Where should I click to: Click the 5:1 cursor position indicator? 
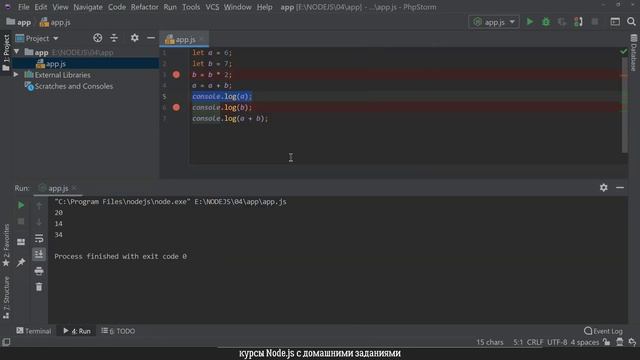(518, 342)
